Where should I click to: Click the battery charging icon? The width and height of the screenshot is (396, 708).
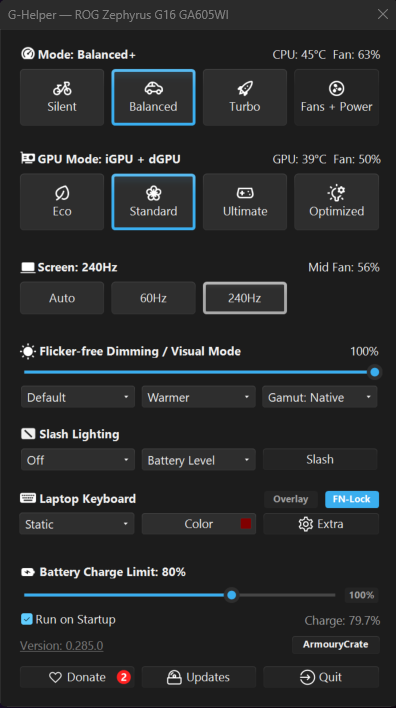[28, 572]
